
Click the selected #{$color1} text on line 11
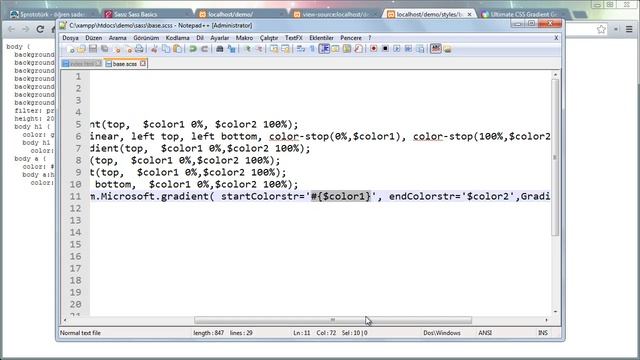341,196
